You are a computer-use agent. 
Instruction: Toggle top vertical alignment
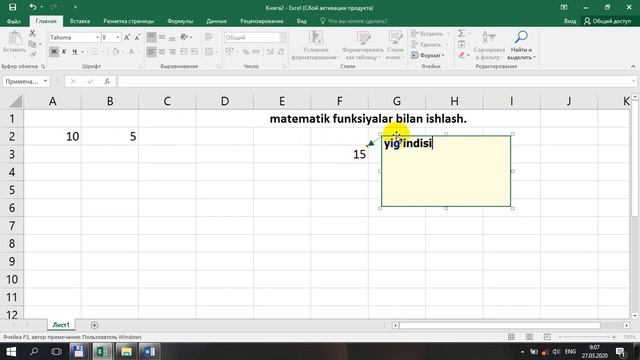pos(151,38)
